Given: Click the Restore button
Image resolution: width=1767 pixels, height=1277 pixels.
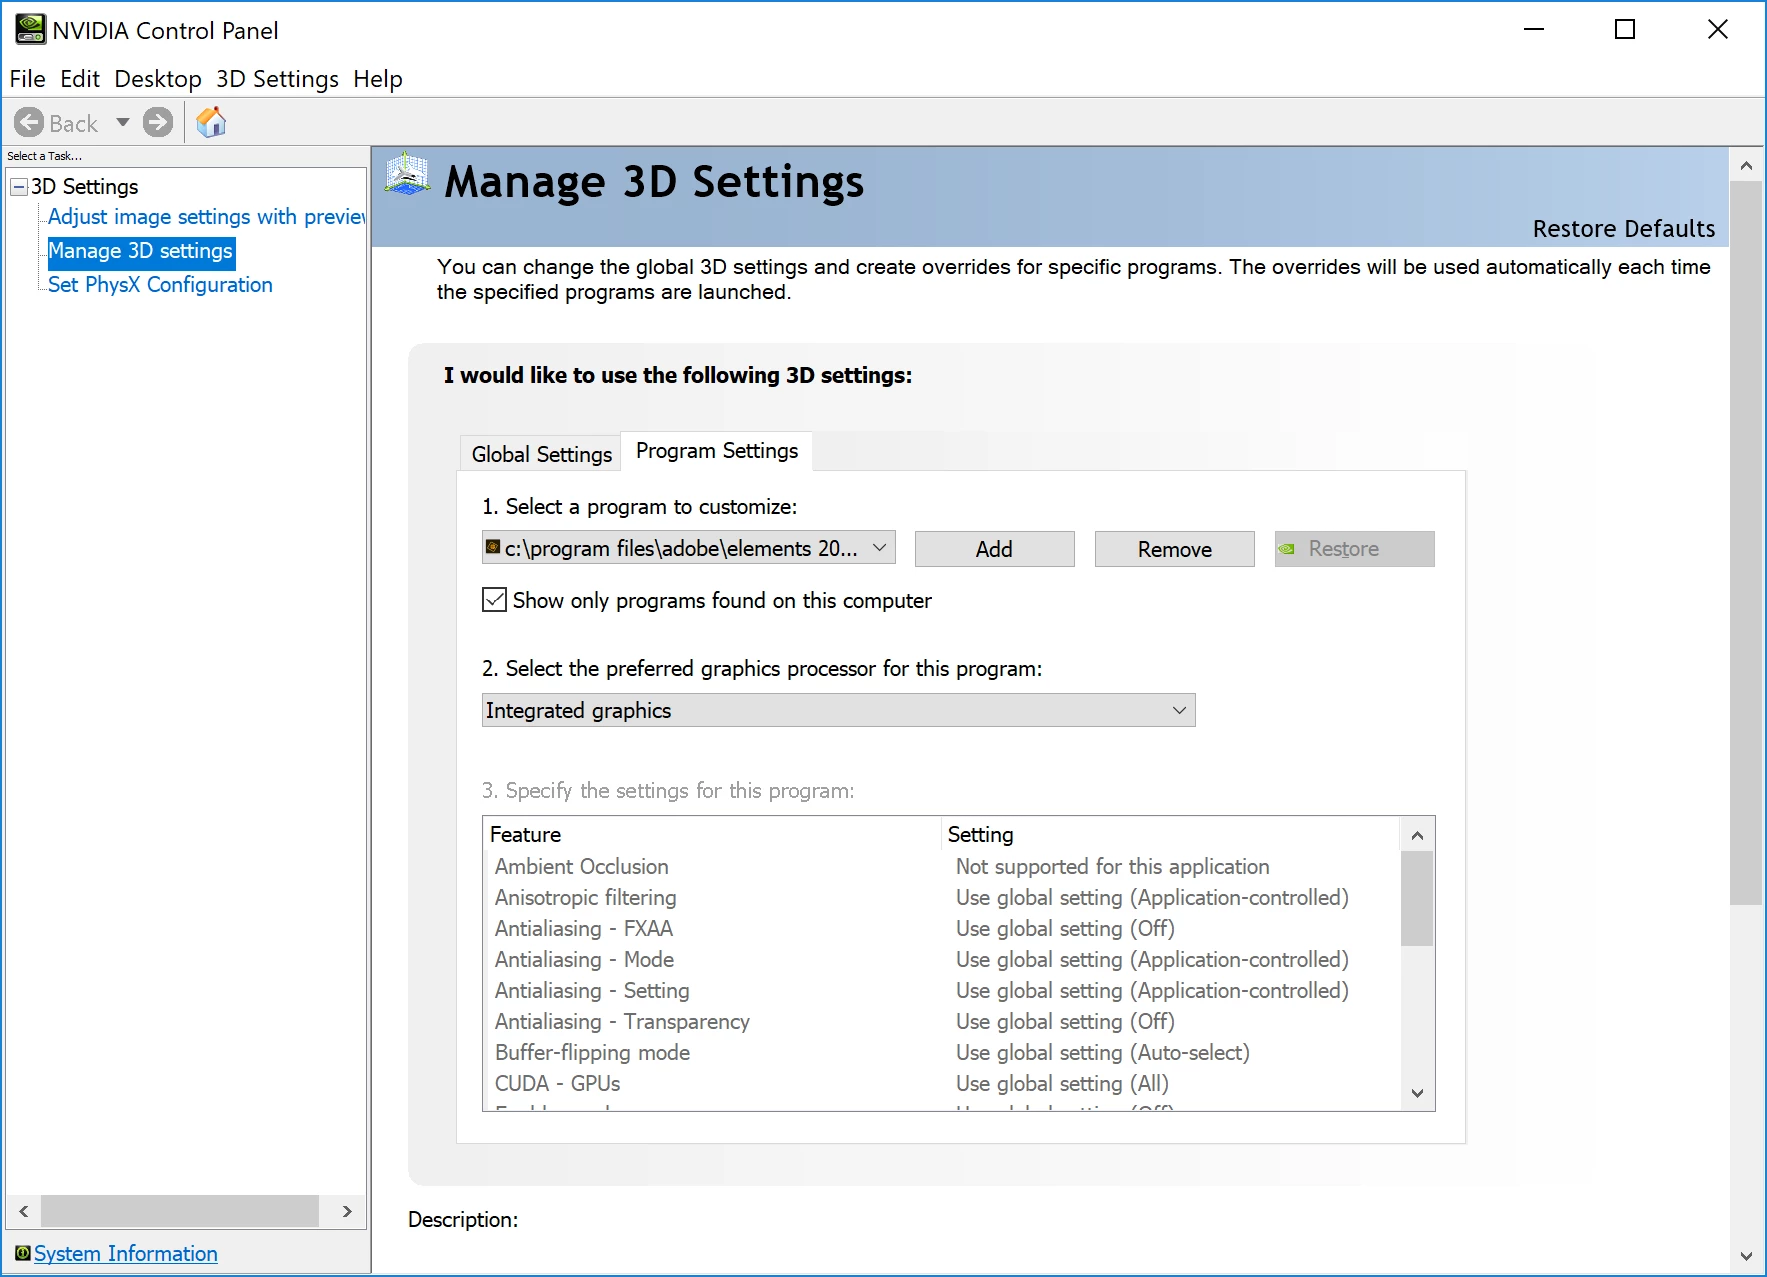Looking at the screenshot, I should (x=1354, y=549).
